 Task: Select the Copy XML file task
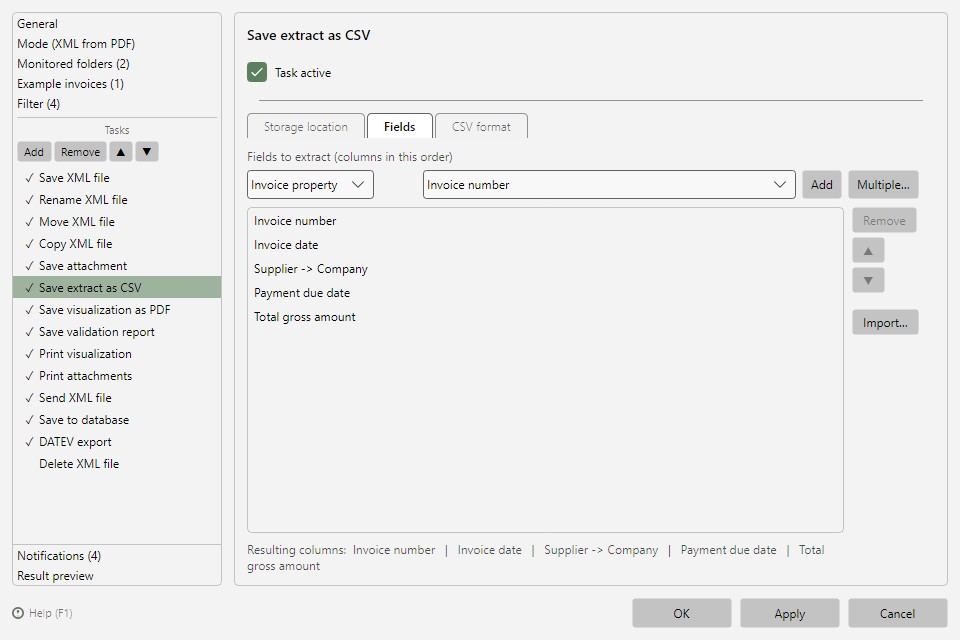point(117,244)
